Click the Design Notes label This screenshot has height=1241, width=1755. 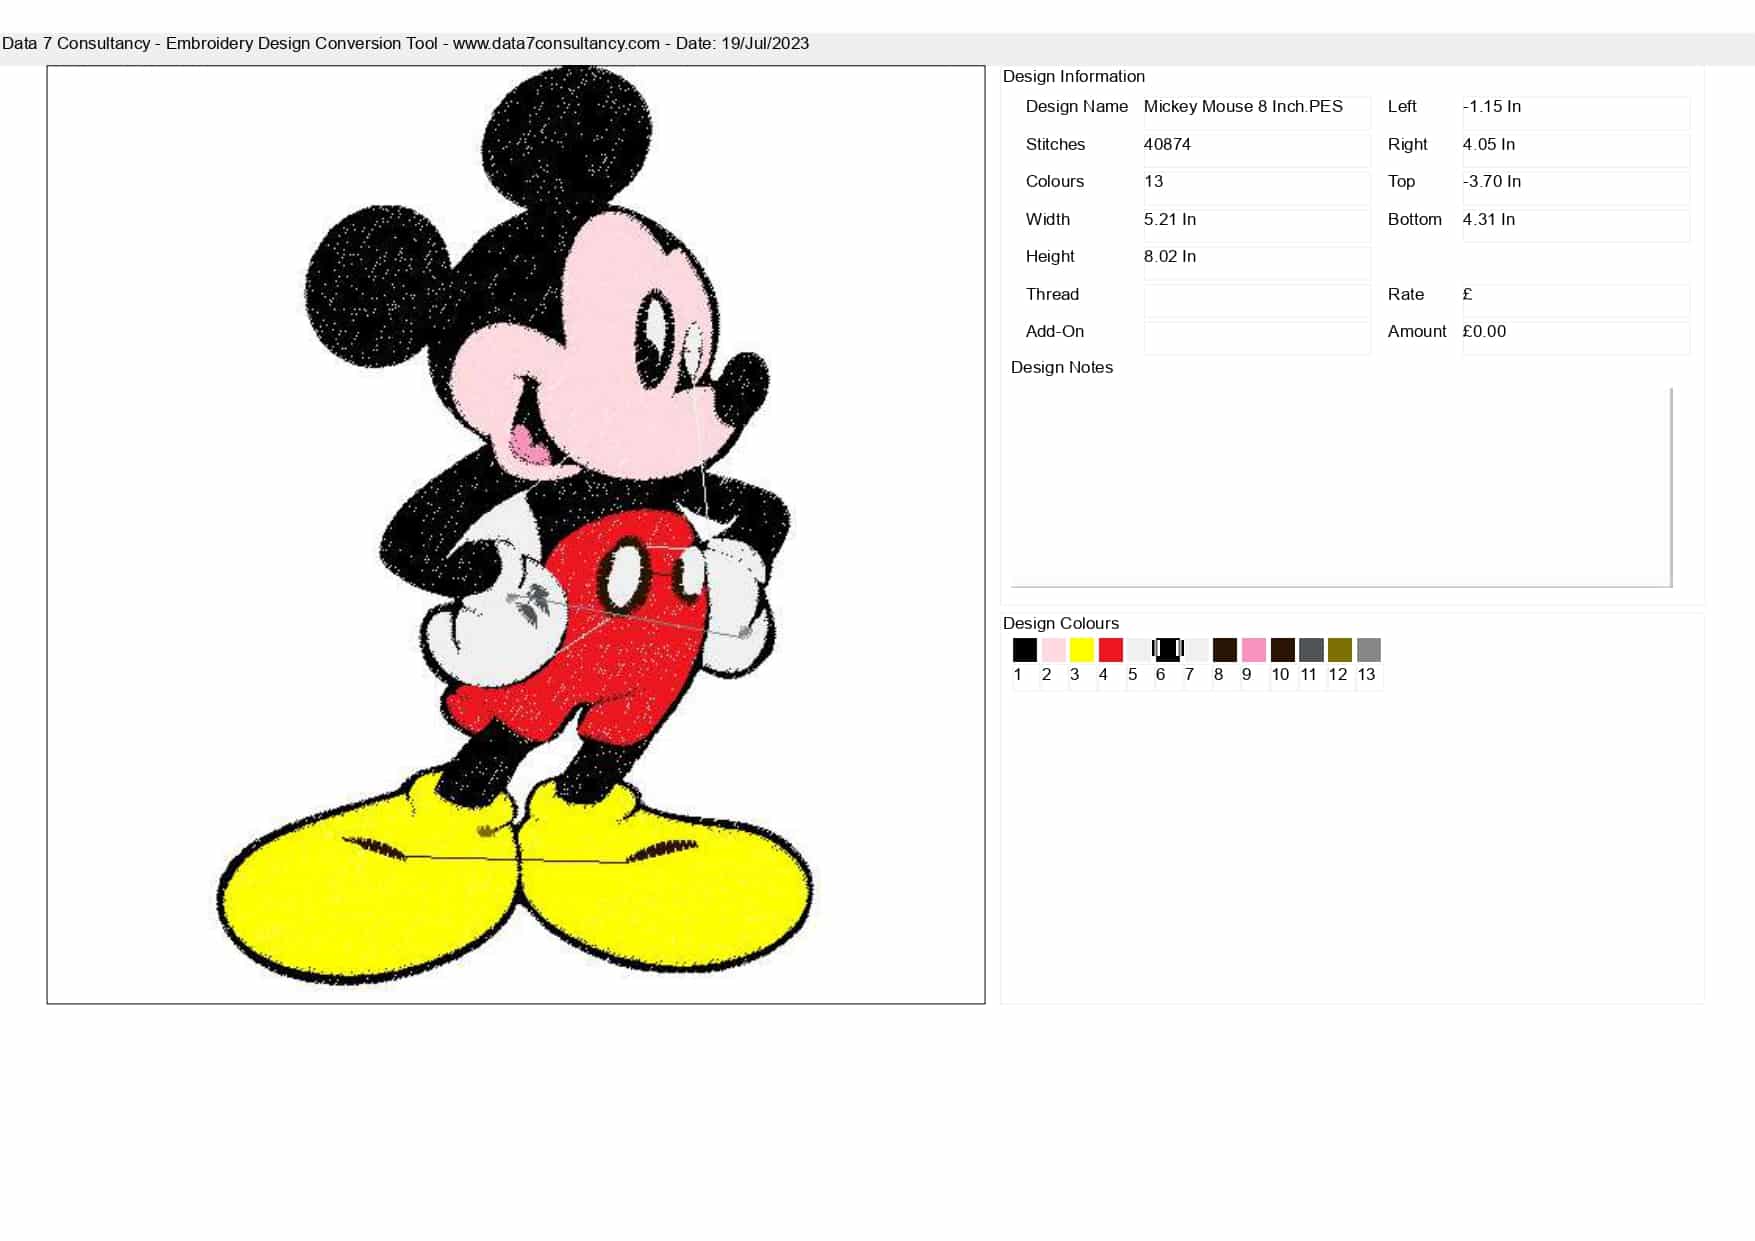[1061, 367]
